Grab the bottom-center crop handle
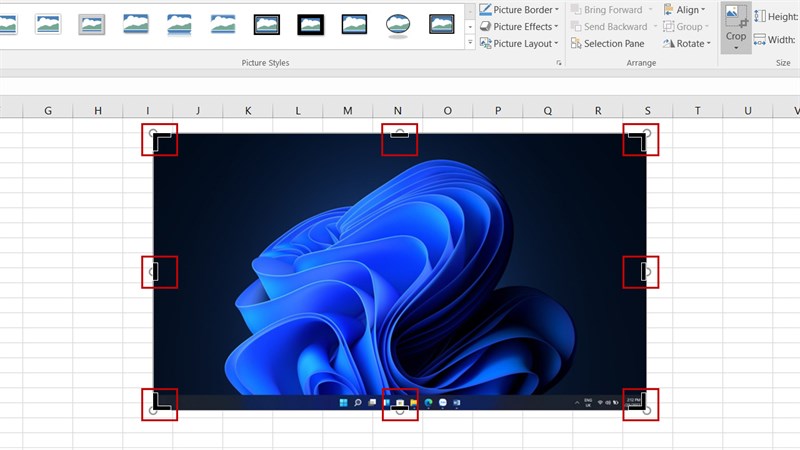 [400, 409]
